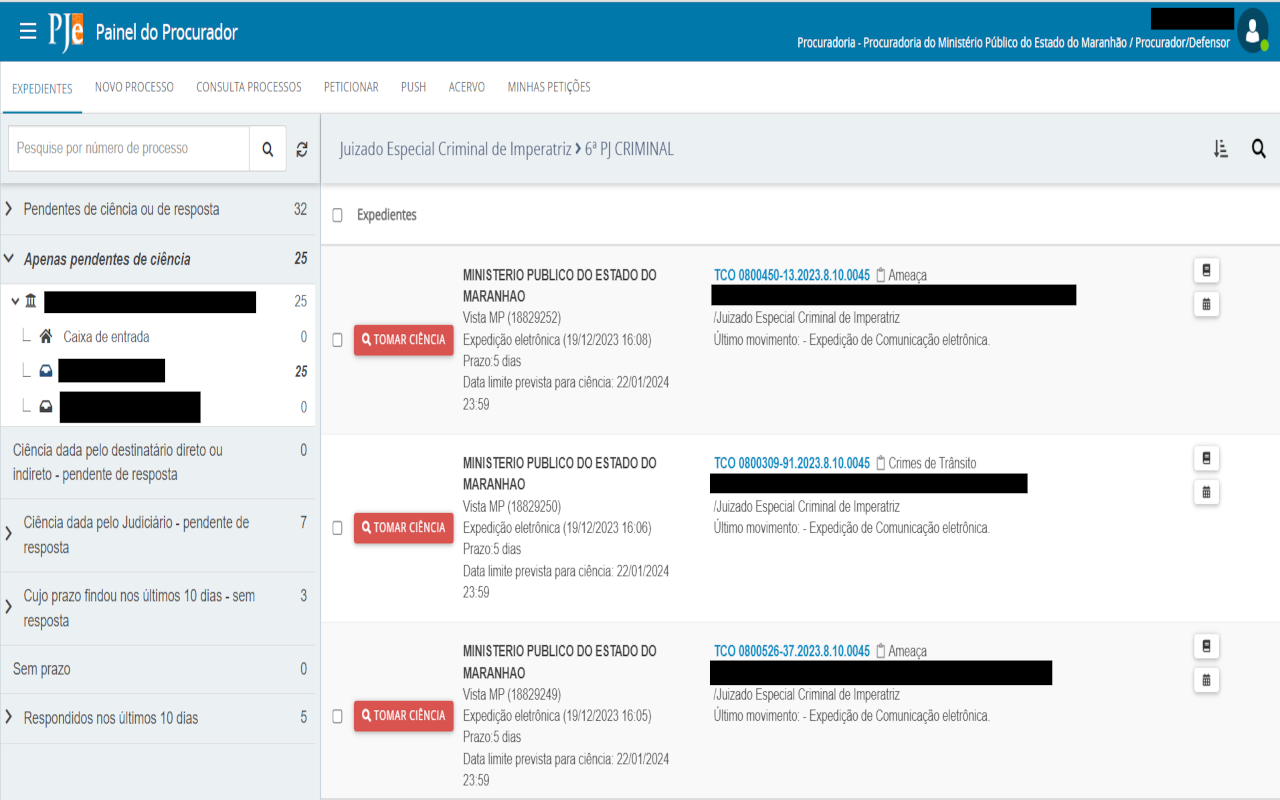
Task: Toggle the select-all Expedientes checkbox
Action: click(x=337, y=215)
